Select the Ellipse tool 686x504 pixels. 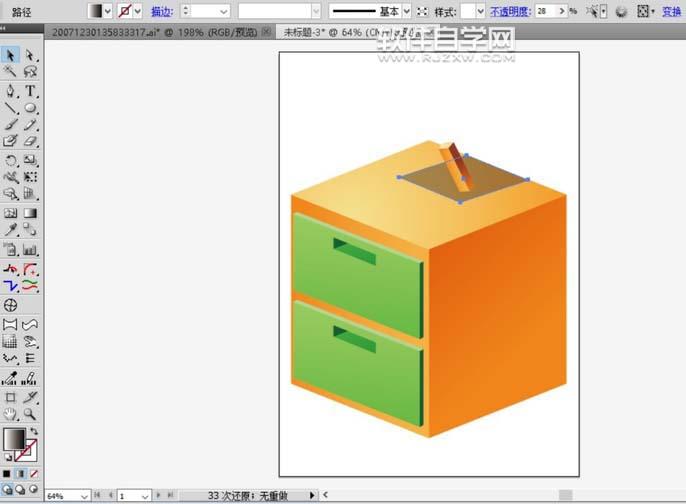click(x=30, y=108)
